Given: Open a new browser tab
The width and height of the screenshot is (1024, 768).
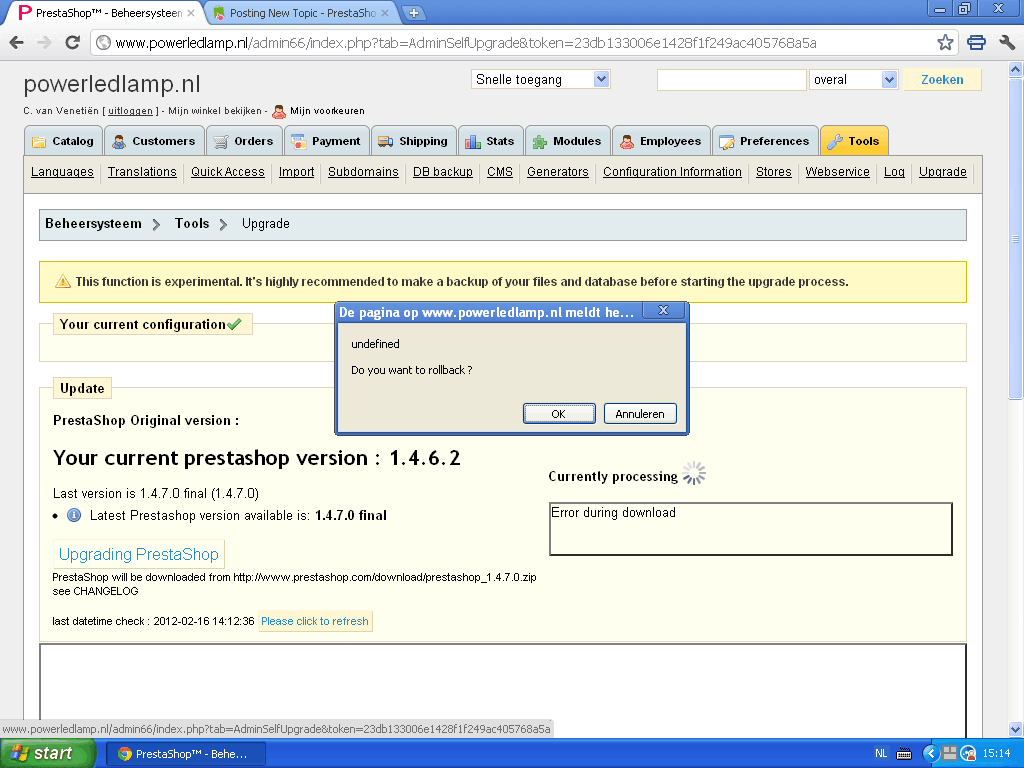Looking at the screenshot, I should pos(413,12).
